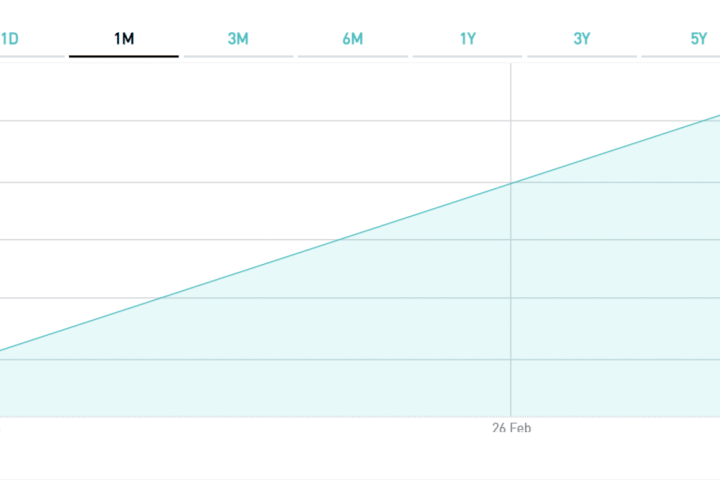Click the black underline below the 1M tab
Image resolution: width=720 pixels, height=480 pixels.
point(124,56)
